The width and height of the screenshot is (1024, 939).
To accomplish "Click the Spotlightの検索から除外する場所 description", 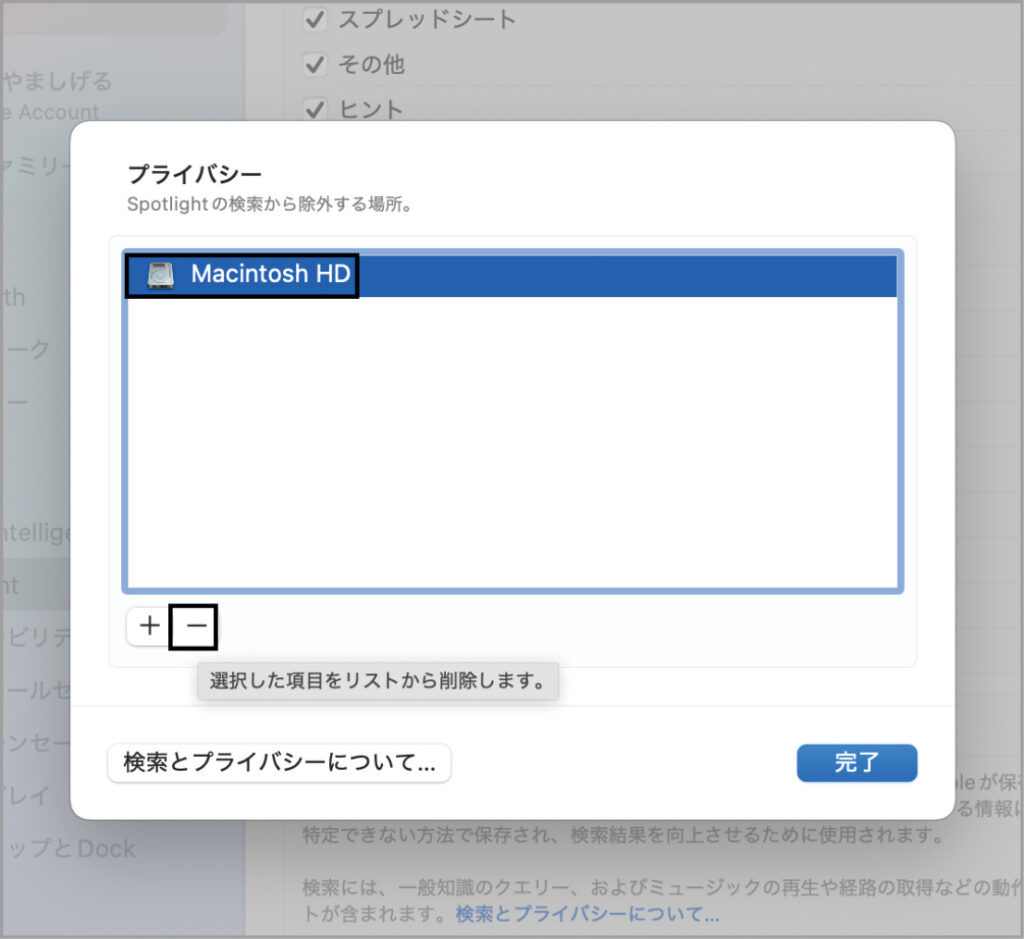I will coord(269,204).
